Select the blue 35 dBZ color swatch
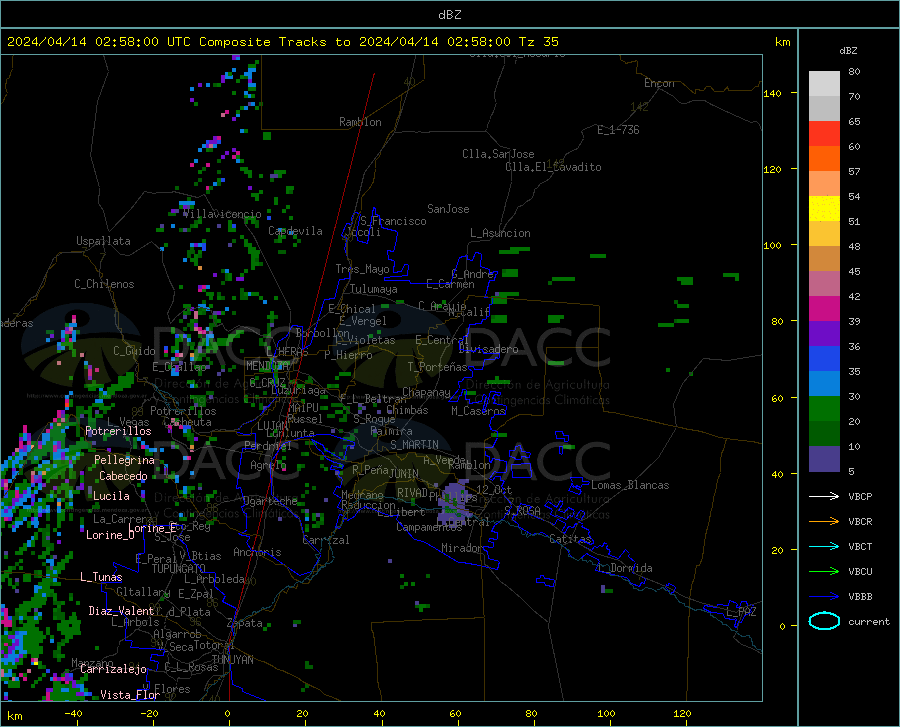 pyautogui.click(x=824, y=359)
